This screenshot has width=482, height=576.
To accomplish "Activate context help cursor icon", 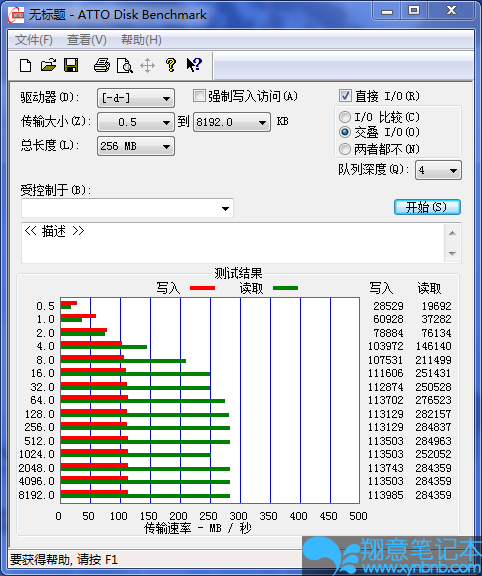I will coord(194,65).
